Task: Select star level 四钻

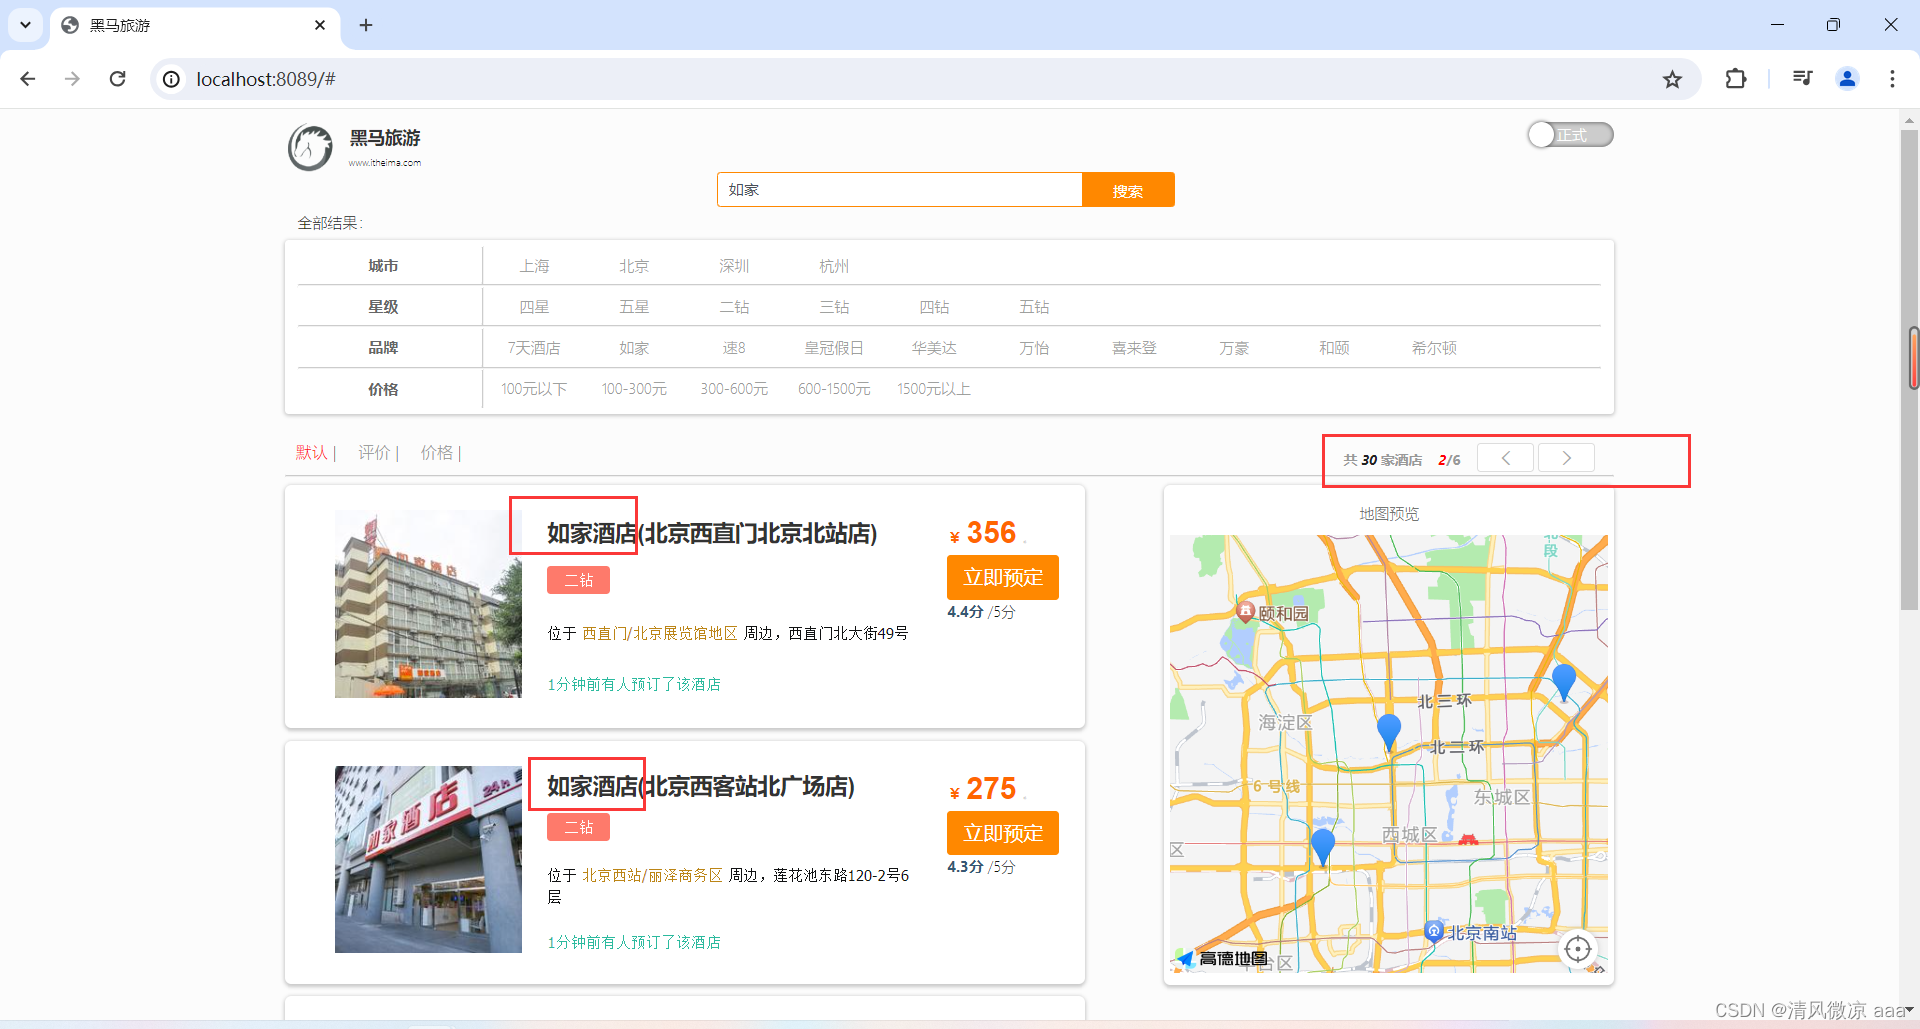Action: pyautogui.click(x=934, y=307)
